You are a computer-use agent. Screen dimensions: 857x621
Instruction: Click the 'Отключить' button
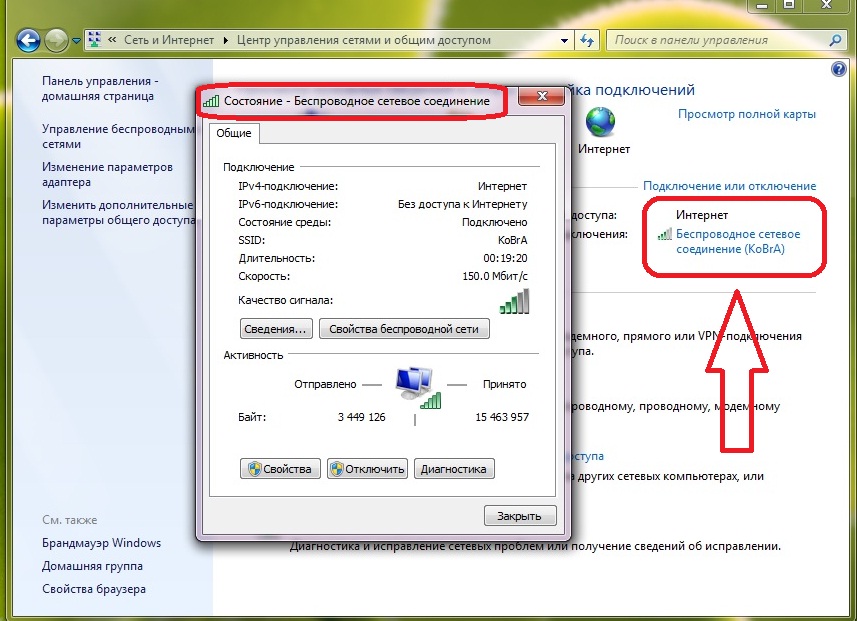pos(367,469)
